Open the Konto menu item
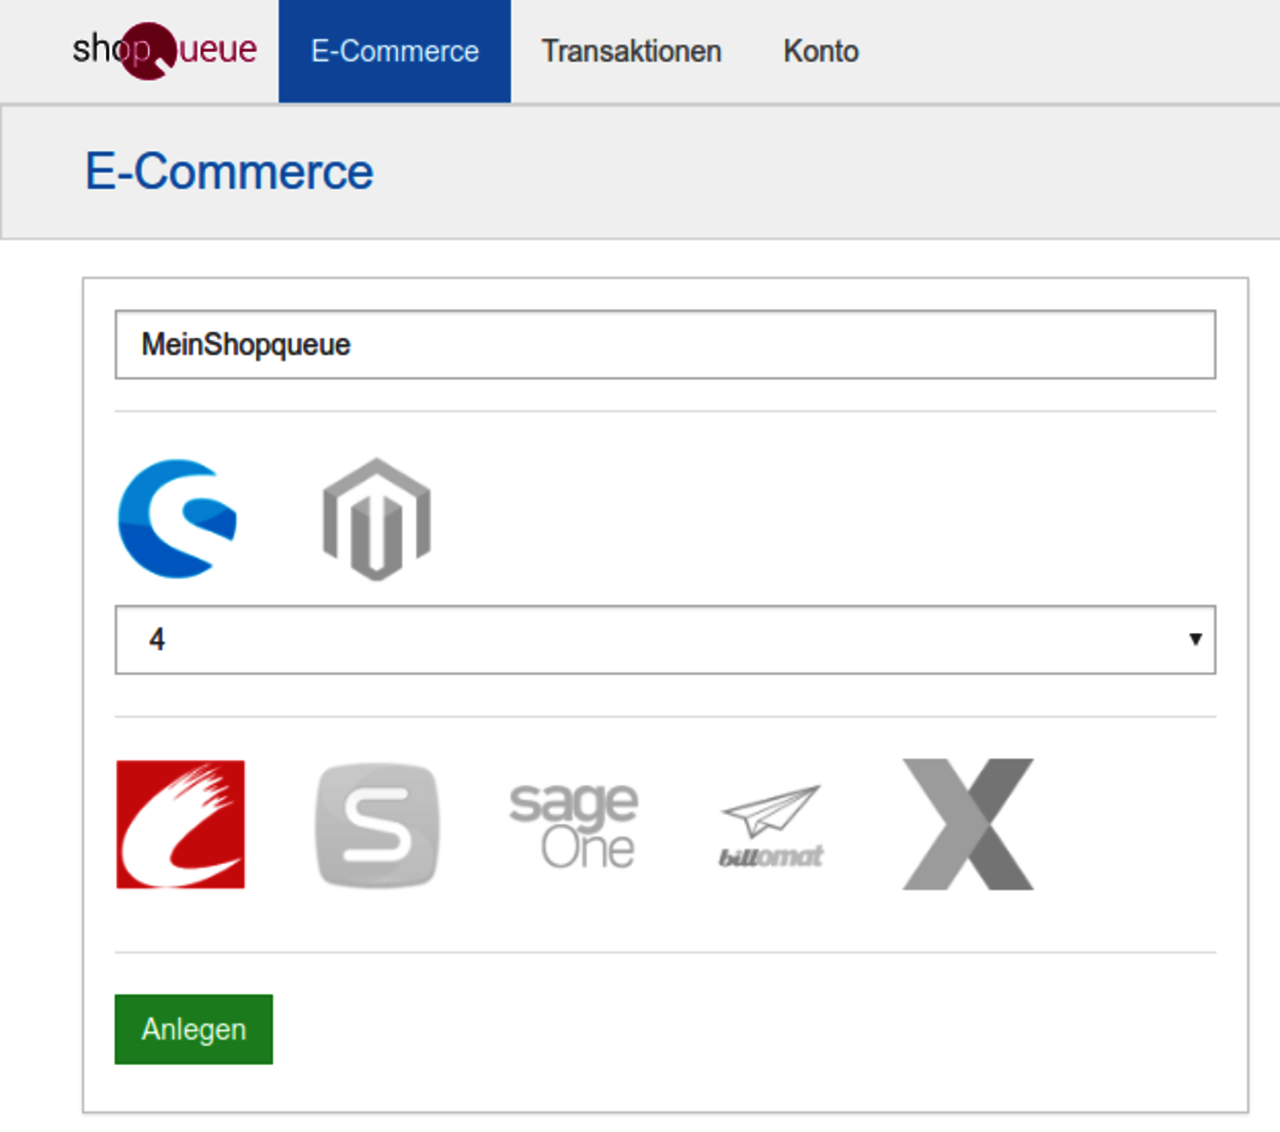The width and height of the screenshot is (1280, 1132). click(x=820, y=51)
